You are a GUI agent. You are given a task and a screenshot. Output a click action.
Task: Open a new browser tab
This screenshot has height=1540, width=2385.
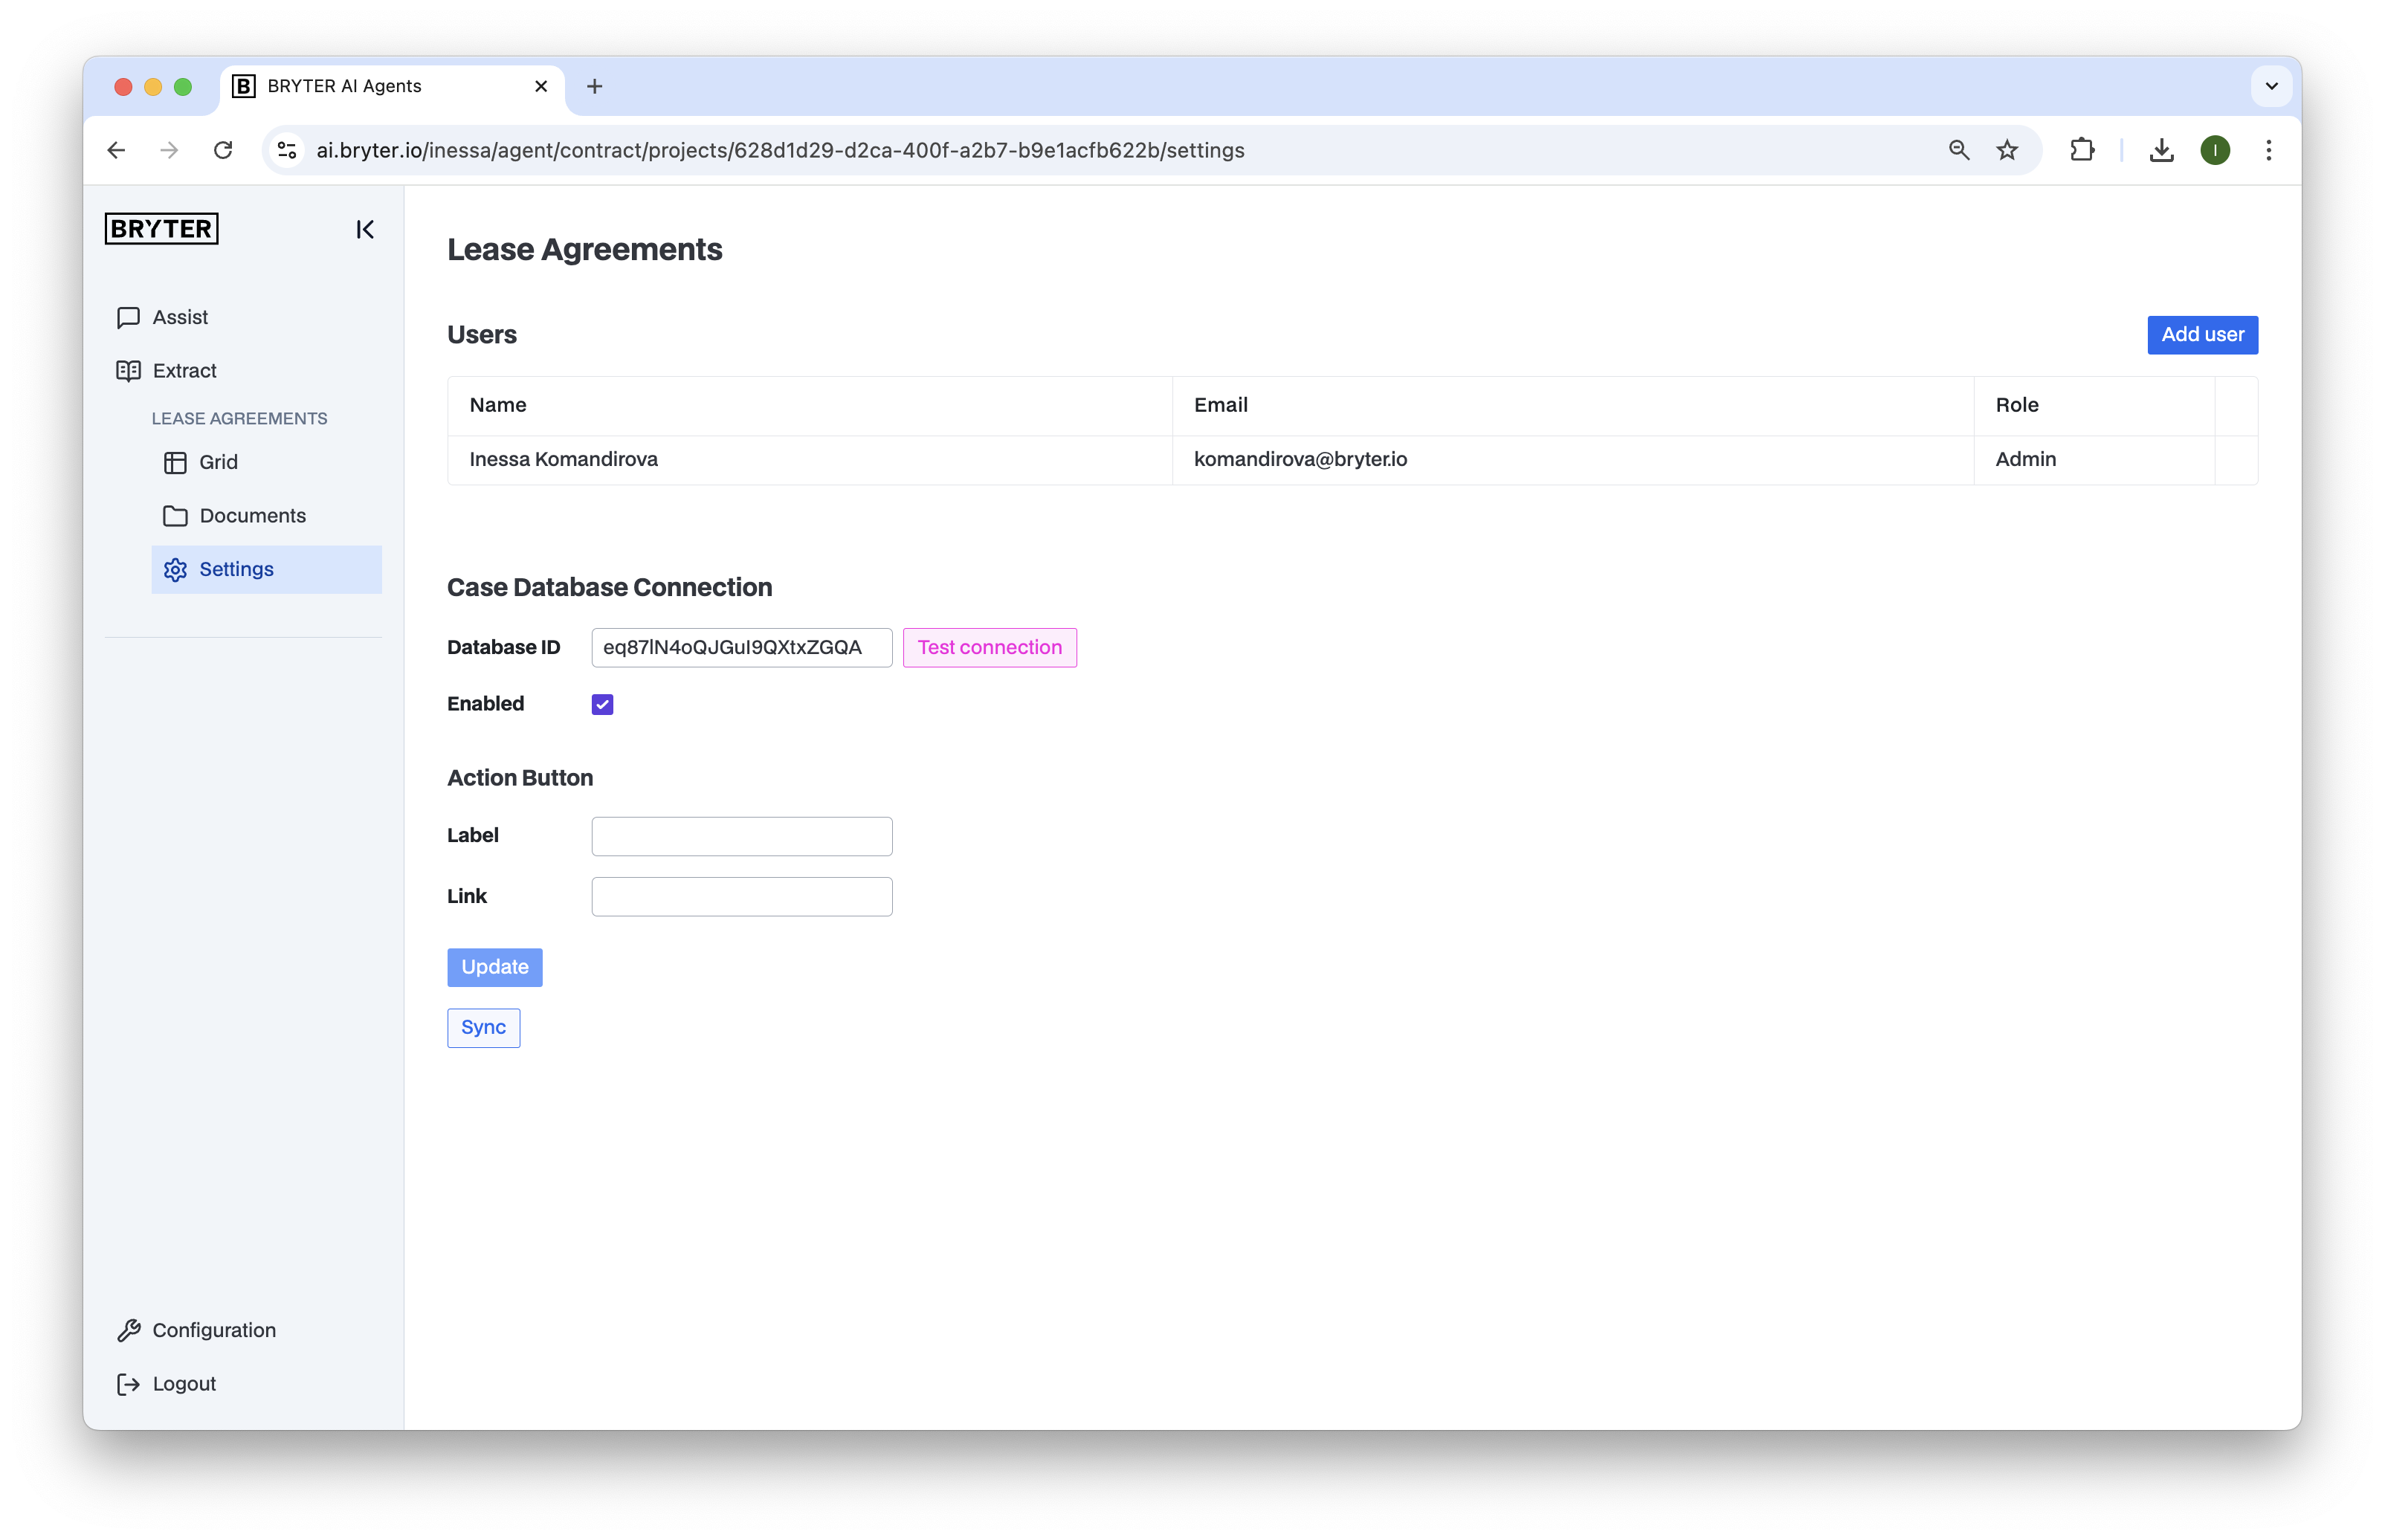coord(594,86)
